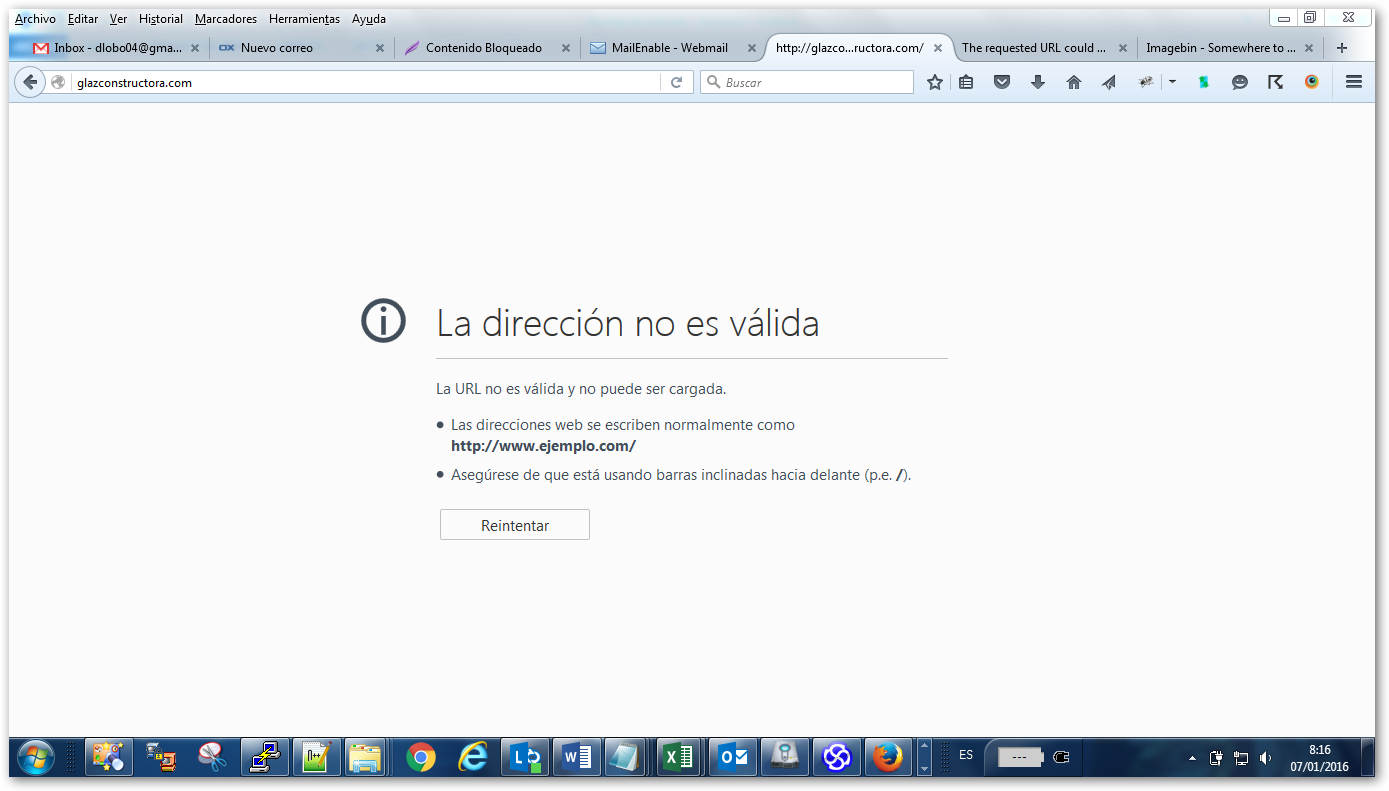Click the paper-plane send icon in toolbar

click(x=1109, y=83)
